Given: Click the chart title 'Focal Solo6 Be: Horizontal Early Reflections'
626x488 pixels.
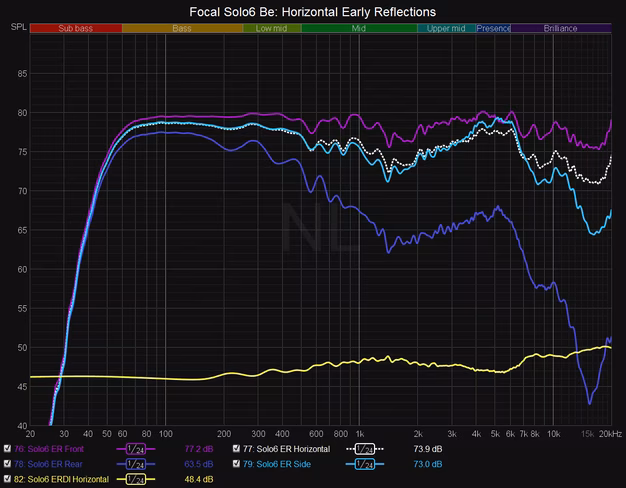Looking at the screenshot, I should click(313, 12).
